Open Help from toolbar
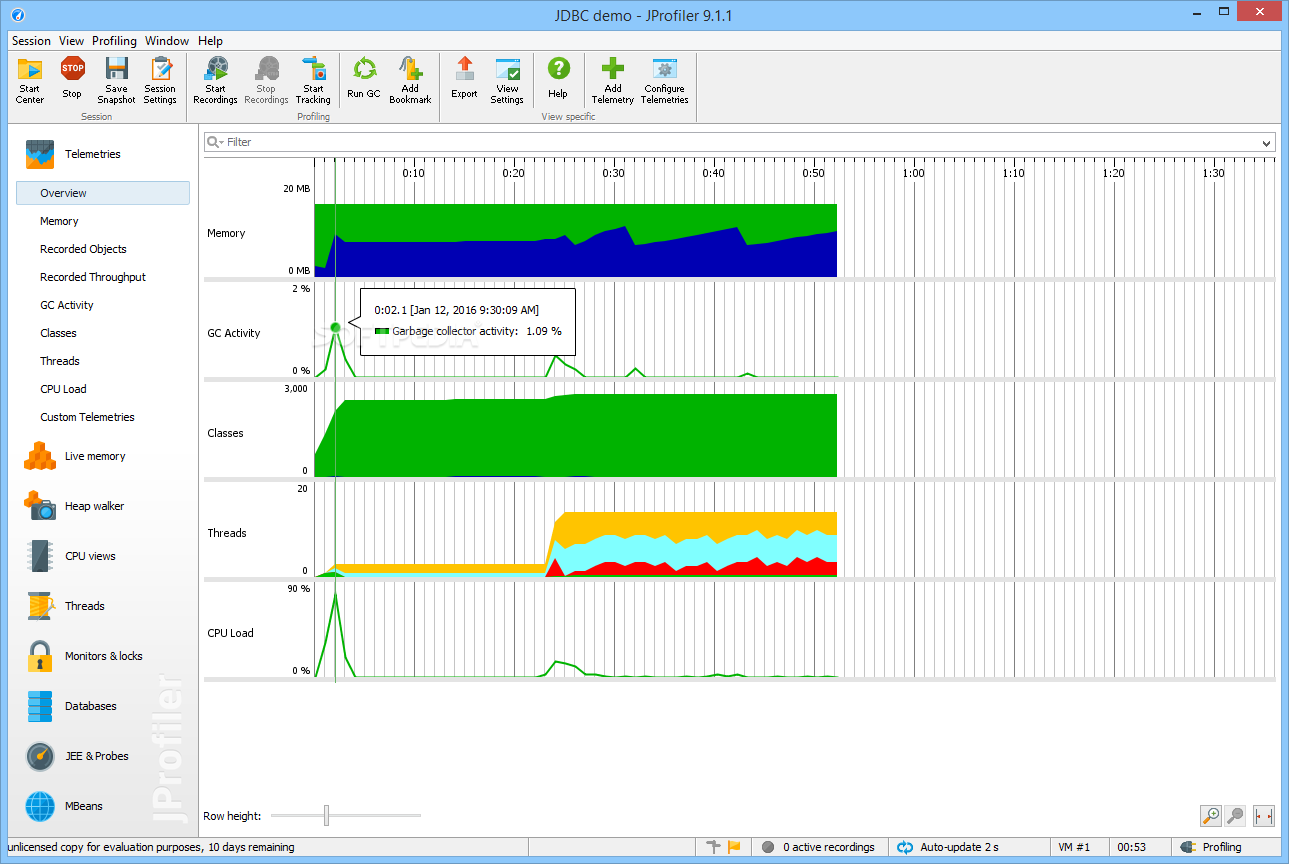Image resolution: width=1289 pixels, height=864 pixels. click(558, 80)
